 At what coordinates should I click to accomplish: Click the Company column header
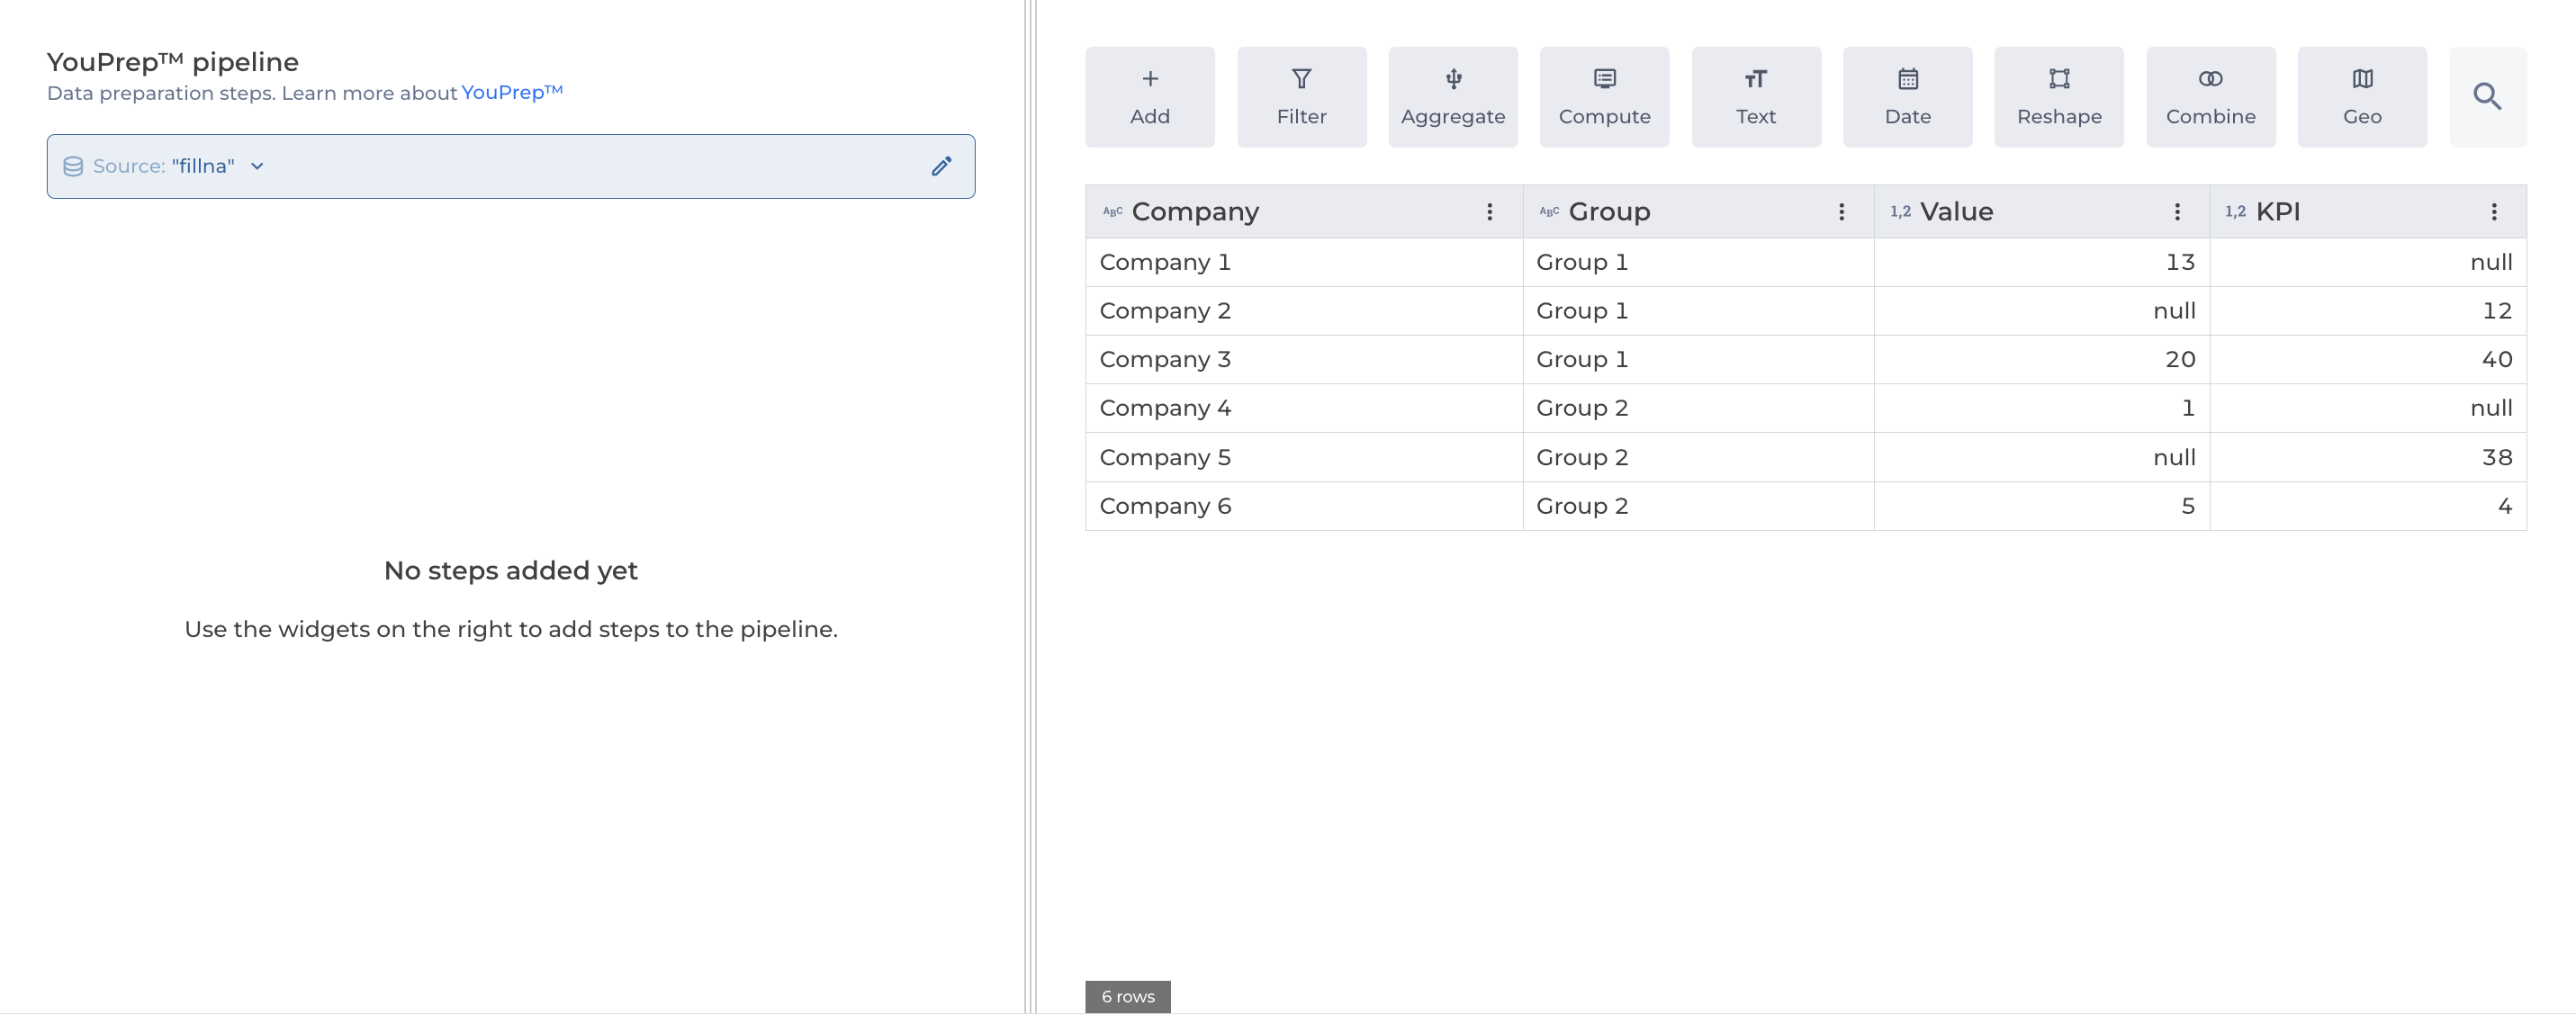pos(1194,212)
